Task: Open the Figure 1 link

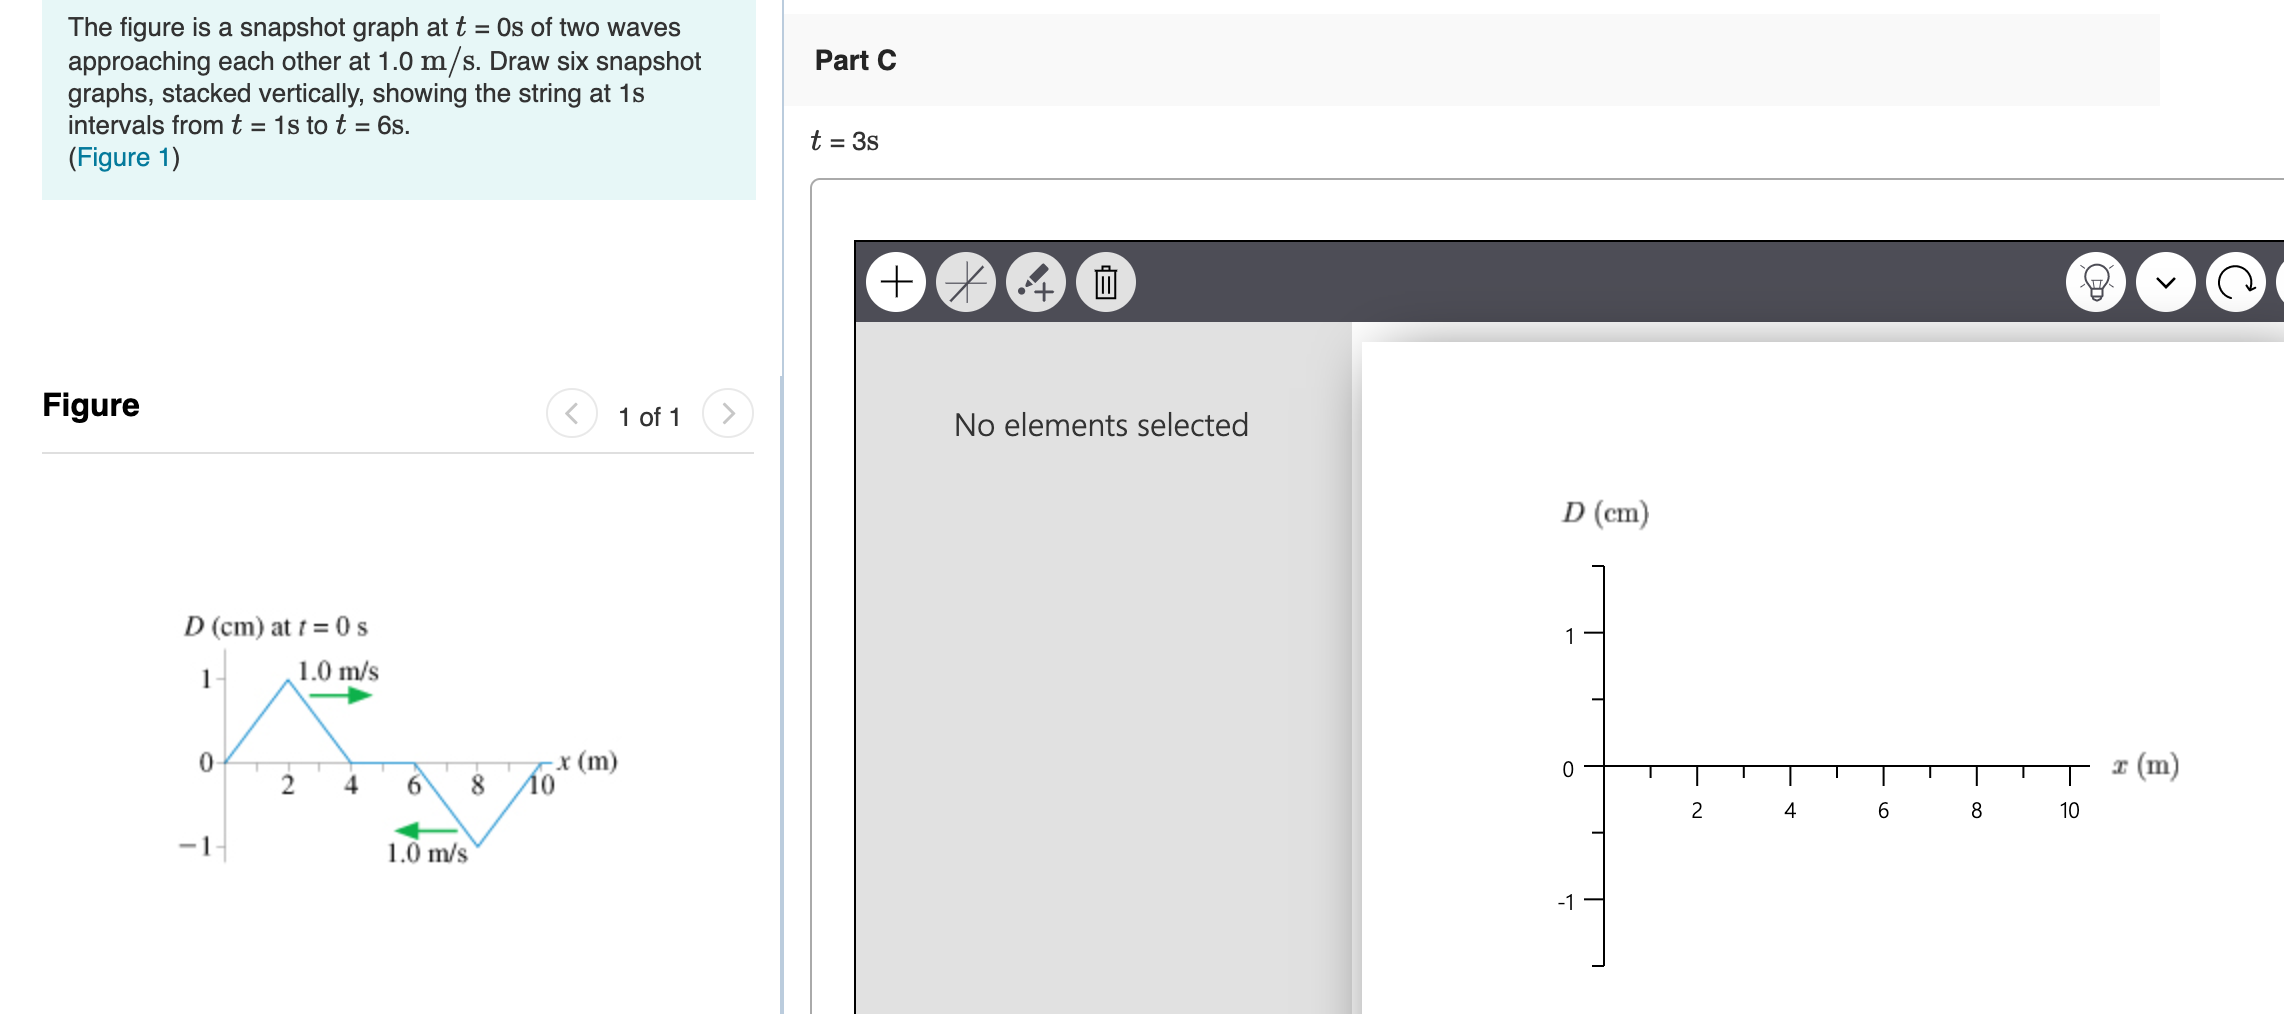Action: click(x=120, y=157)
